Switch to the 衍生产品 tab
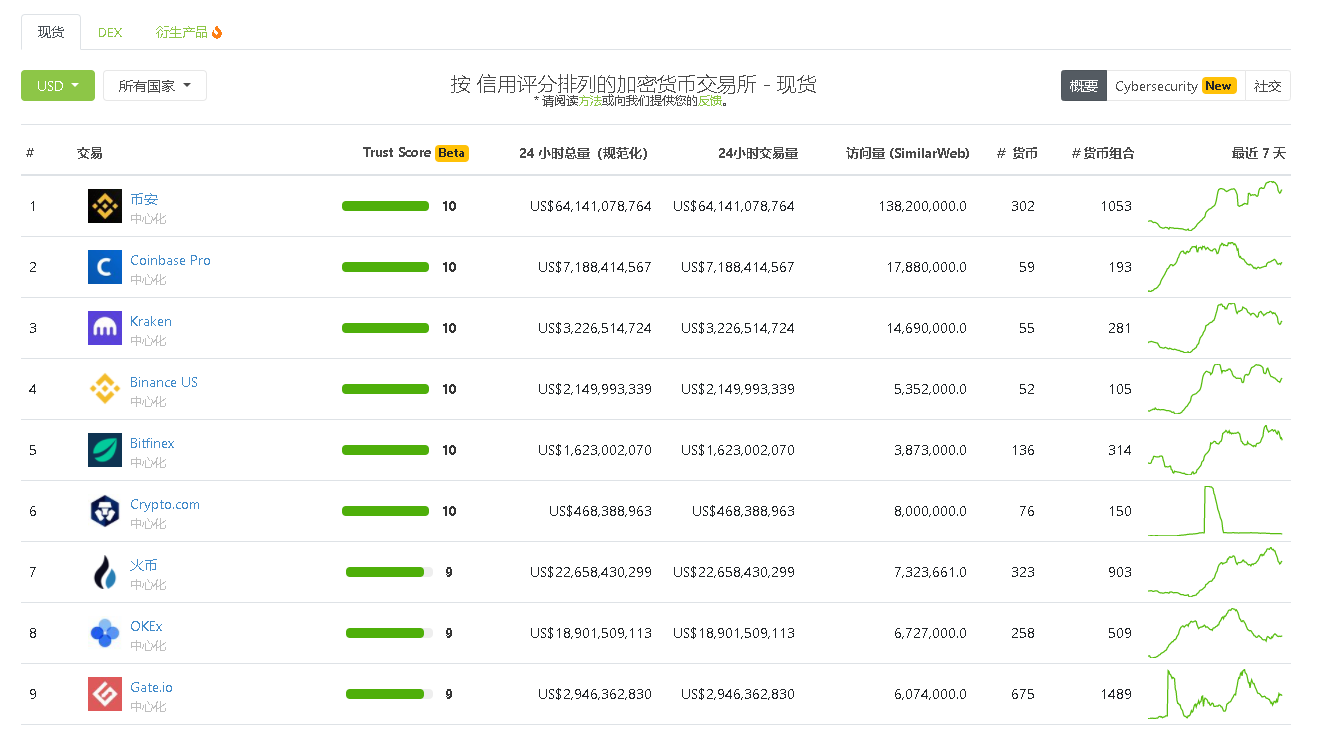1334x730 pixels. tap(189, 32)
